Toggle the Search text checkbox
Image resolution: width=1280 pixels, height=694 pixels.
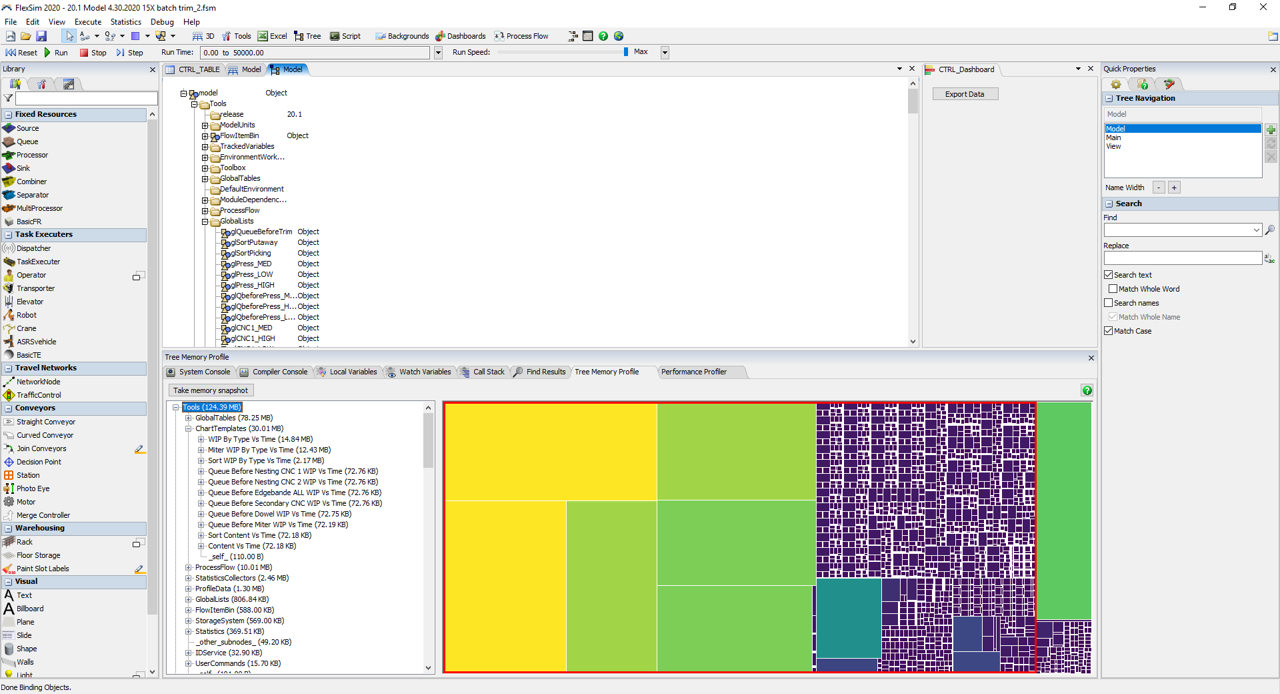(1109, 275)
